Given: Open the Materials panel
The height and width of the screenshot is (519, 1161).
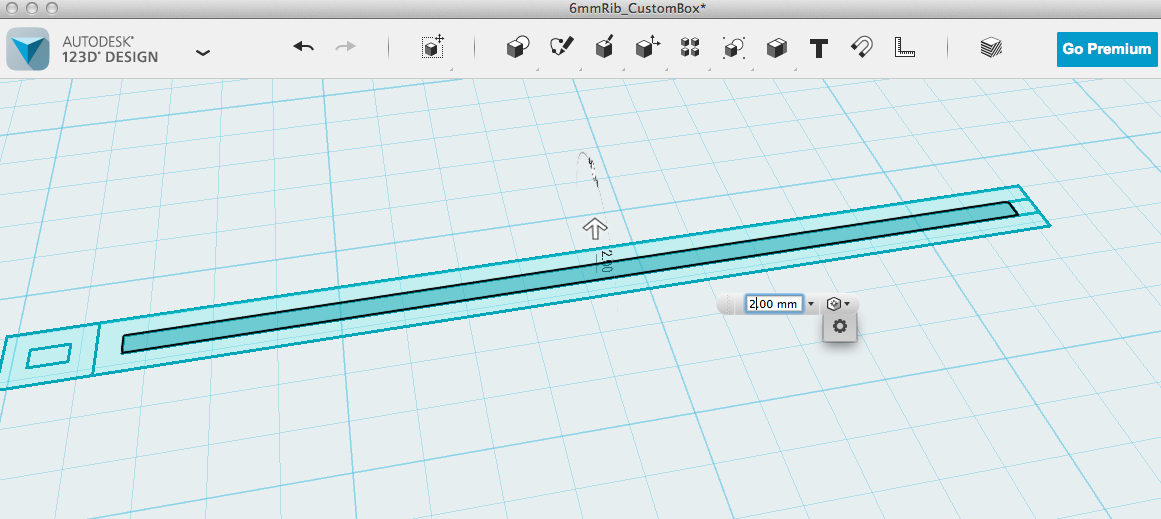Looking at the screenshot, I should coord(990,48).
